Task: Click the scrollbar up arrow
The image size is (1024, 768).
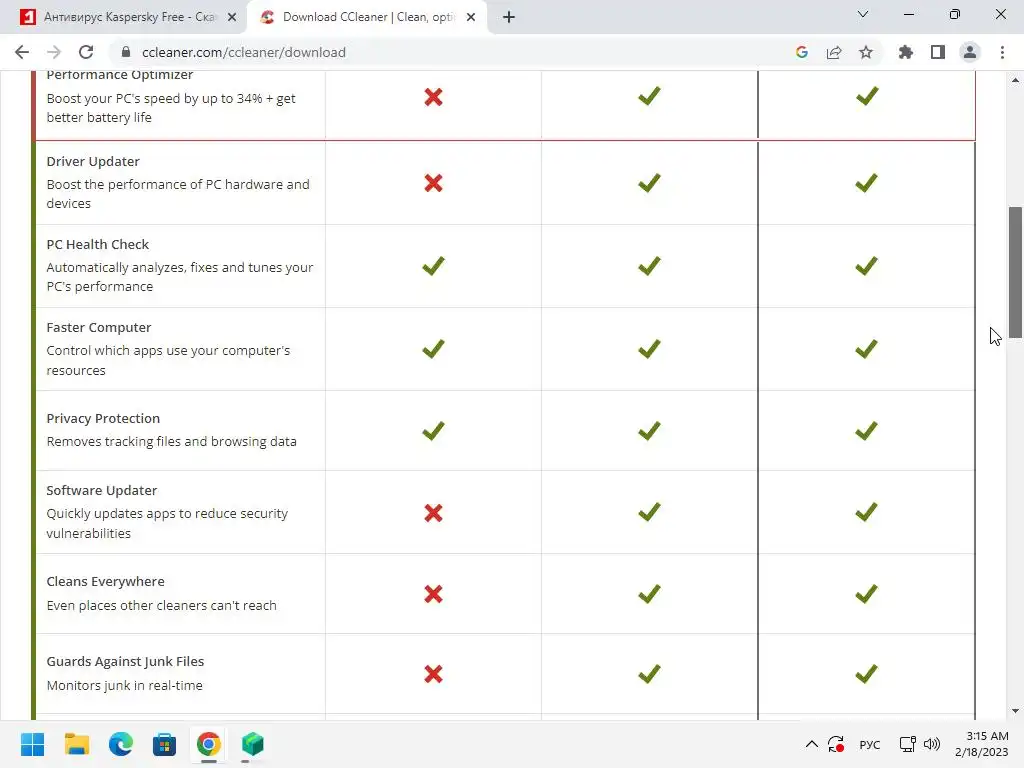Action: [x=1016, y=80]
